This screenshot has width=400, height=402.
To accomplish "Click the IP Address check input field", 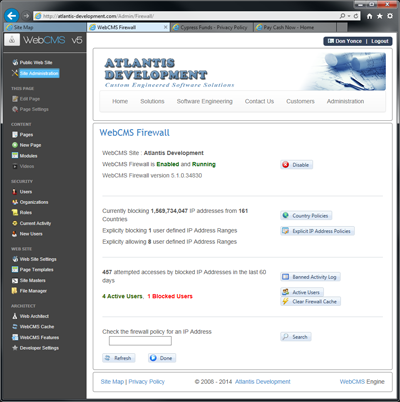I will 140,341.
